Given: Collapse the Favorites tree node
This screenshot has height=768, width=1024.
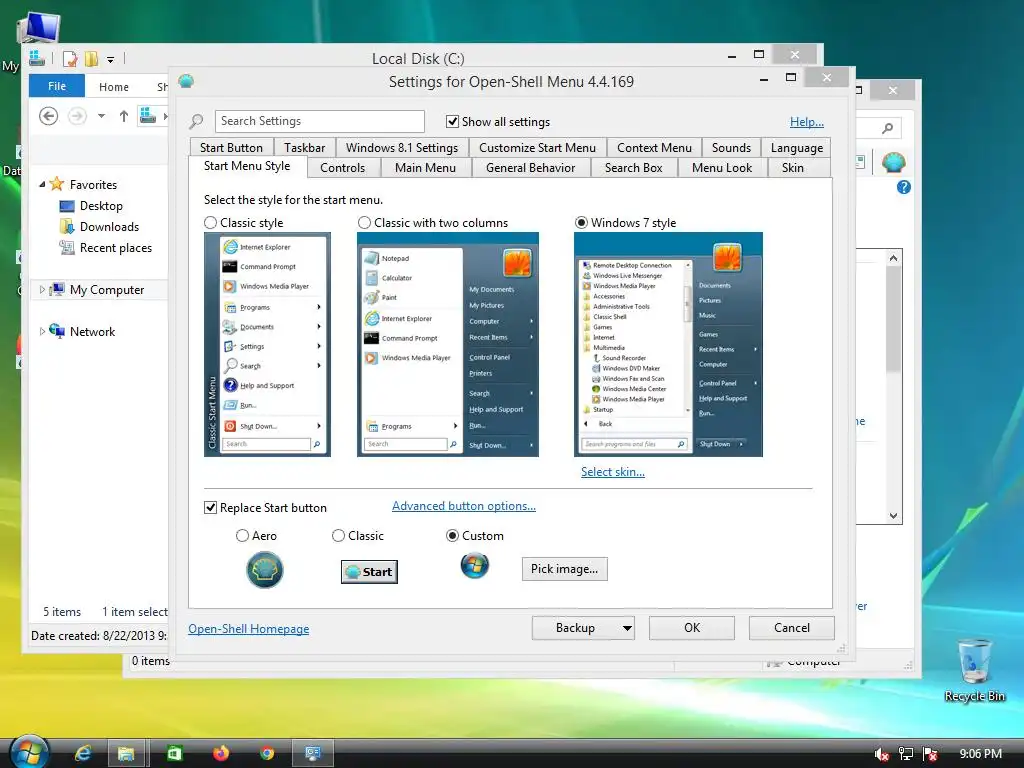Looking at the screenshot, I should point(42,185).
